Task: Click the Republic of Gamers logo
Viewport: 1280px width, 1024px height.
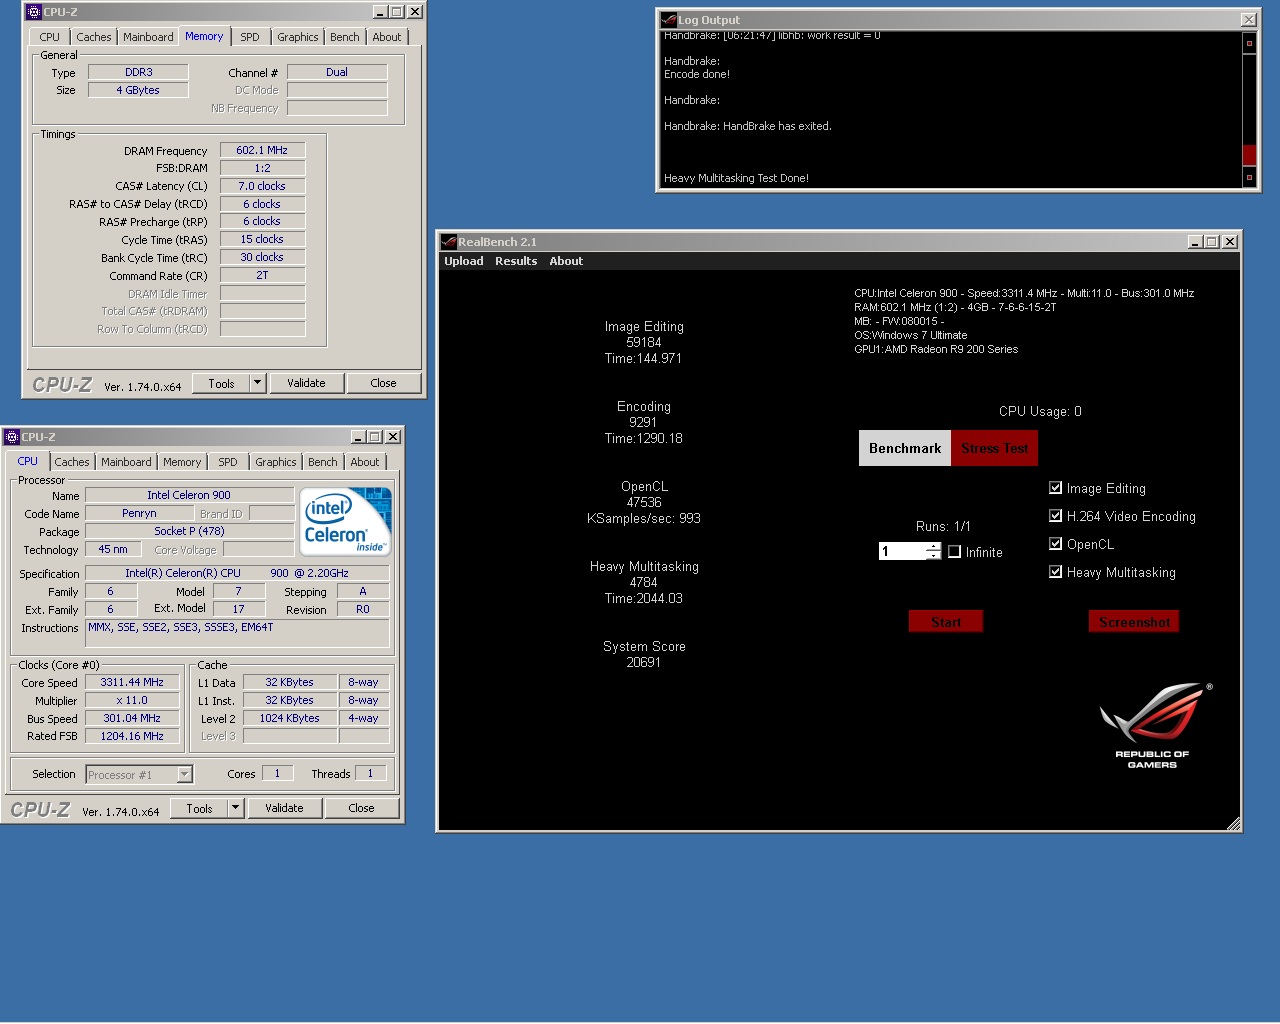Action: pos(1154,726)
